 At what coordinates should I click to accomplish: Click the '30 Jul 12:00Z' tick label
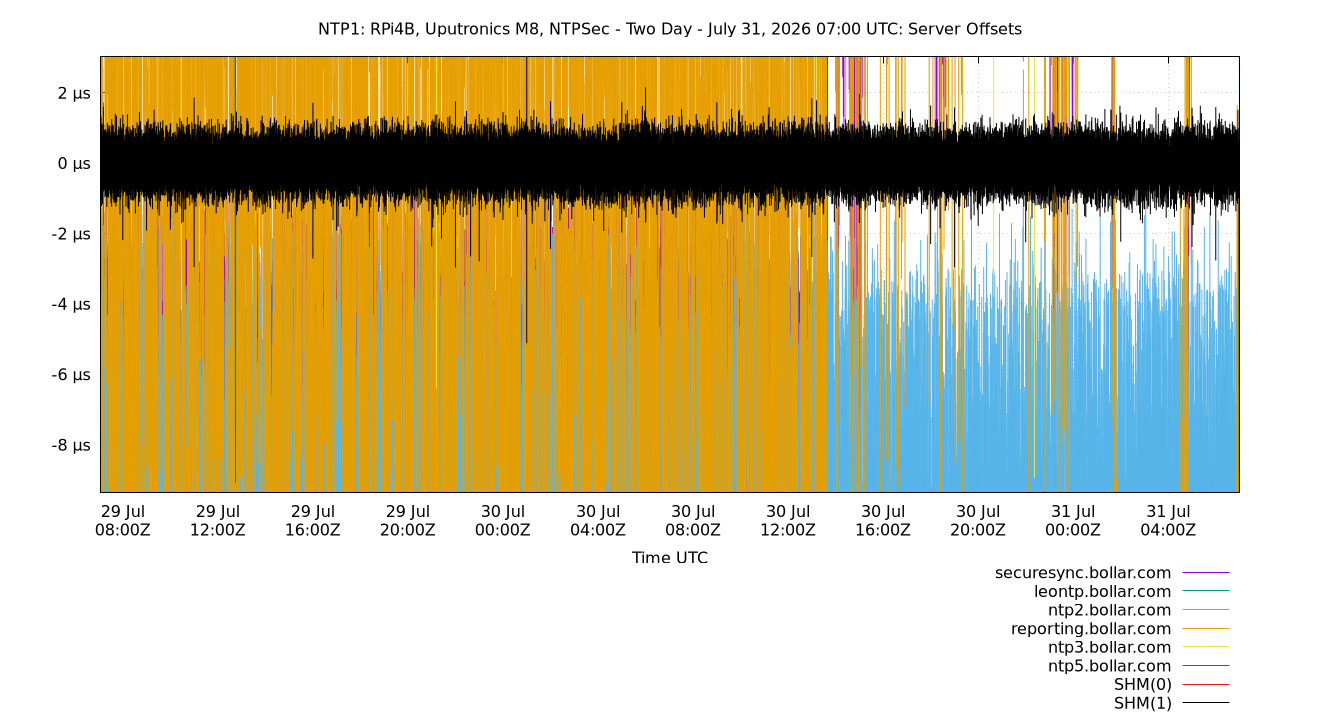pos(788,521)
